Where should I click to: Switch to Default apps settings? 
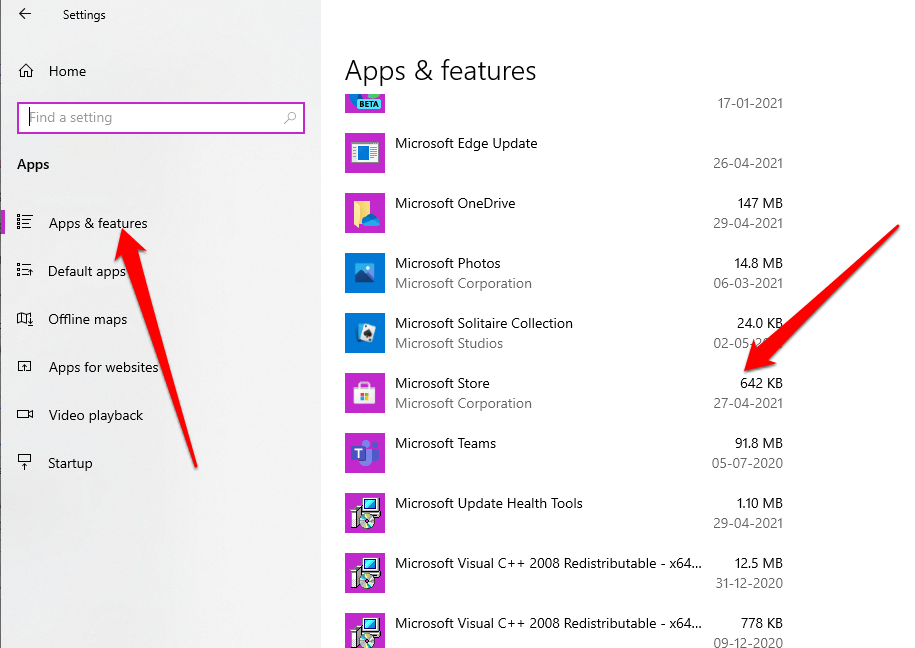[x=87, y=271]
